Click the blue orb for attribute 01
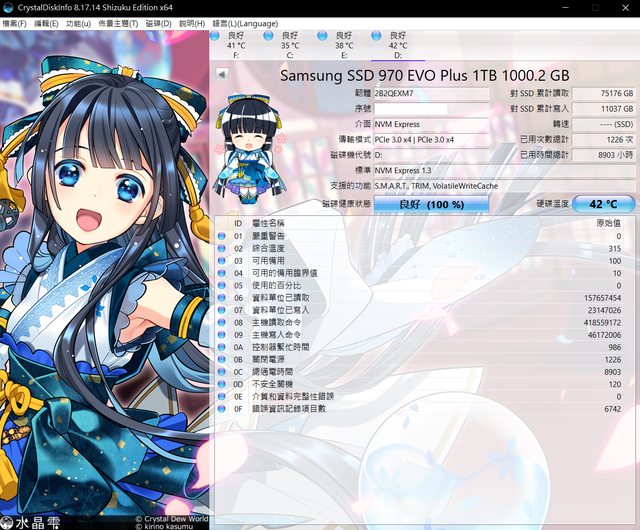Image resolution: width=640 pixels, height=530 pixels. (x=222, y=236)
